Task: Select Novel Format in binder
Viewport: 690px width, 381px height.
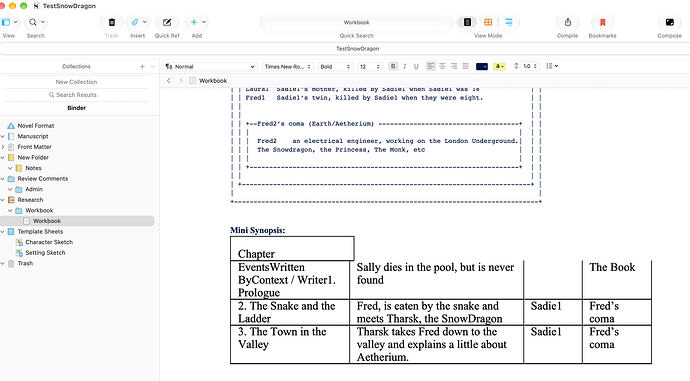Action: pyautogui.click(x=36, y=125)
